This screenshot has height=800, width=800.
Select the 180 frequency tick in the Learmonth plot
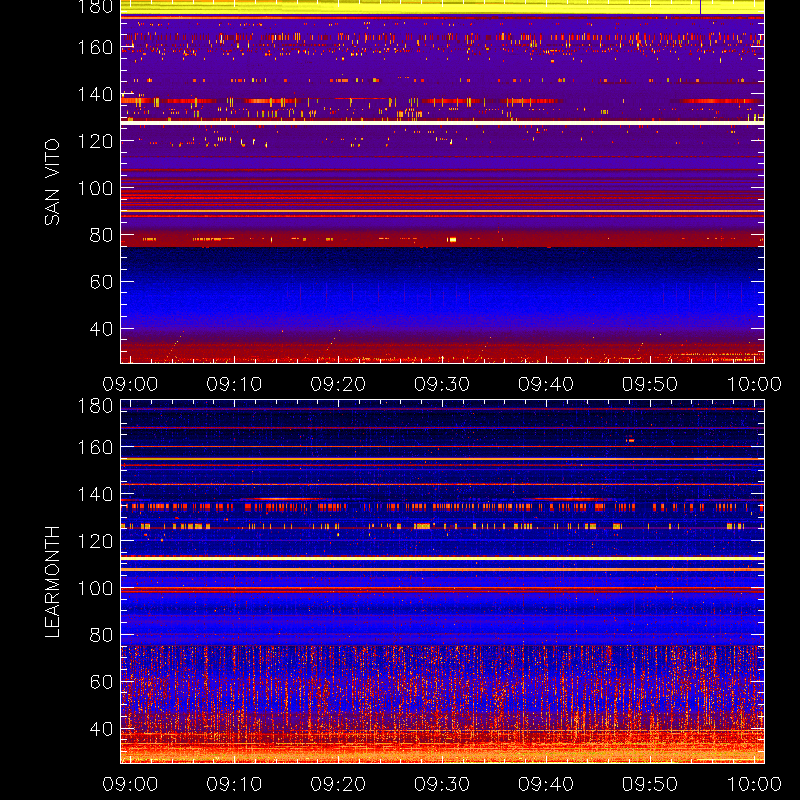[x=95, y=406]
